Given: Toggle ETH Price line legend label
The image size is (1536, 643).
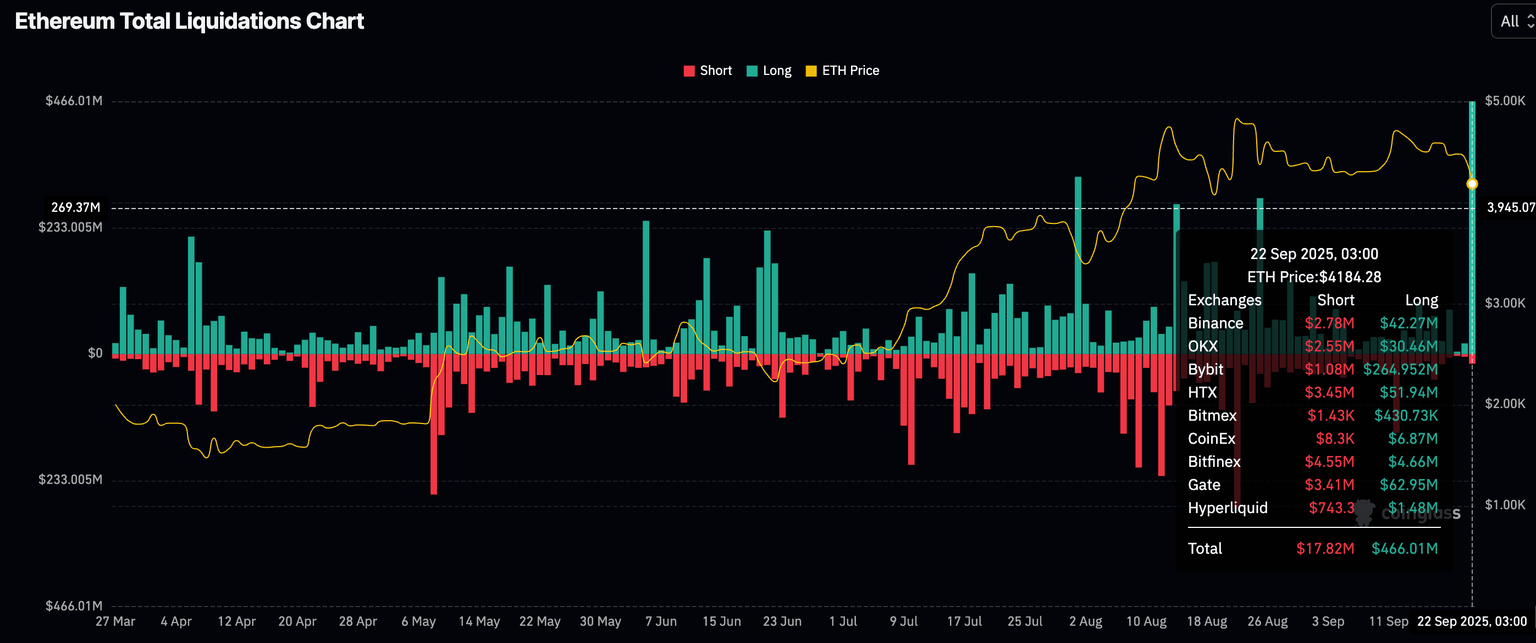Looking at the screenshot, I should click(x=850, y=71).
